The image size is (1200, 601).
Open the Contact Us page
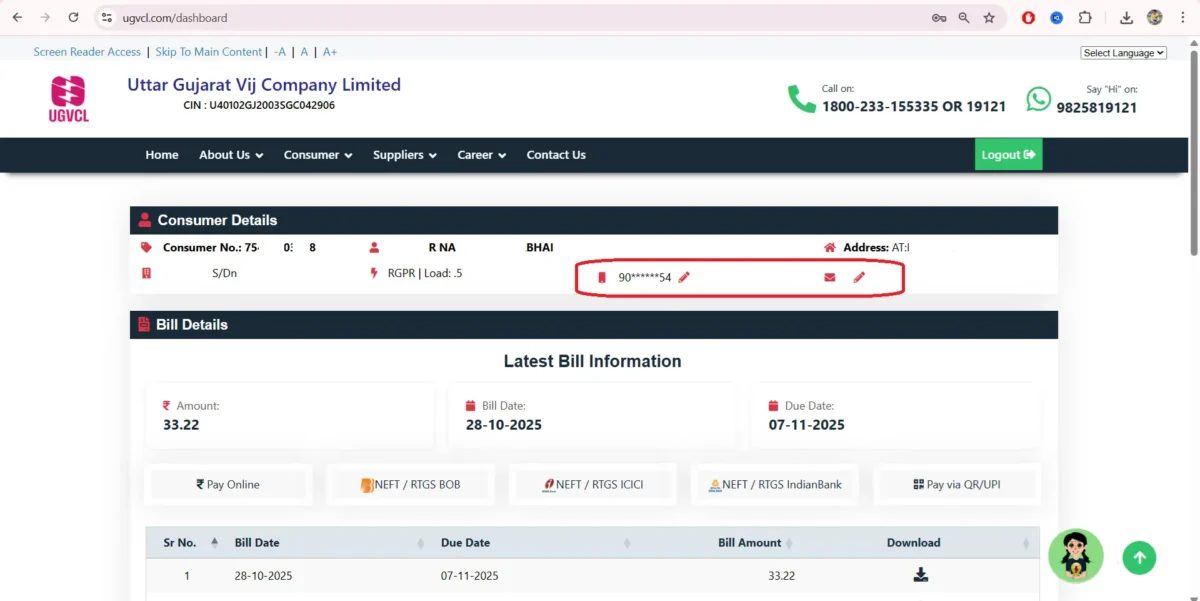click(x=556, y=155)
